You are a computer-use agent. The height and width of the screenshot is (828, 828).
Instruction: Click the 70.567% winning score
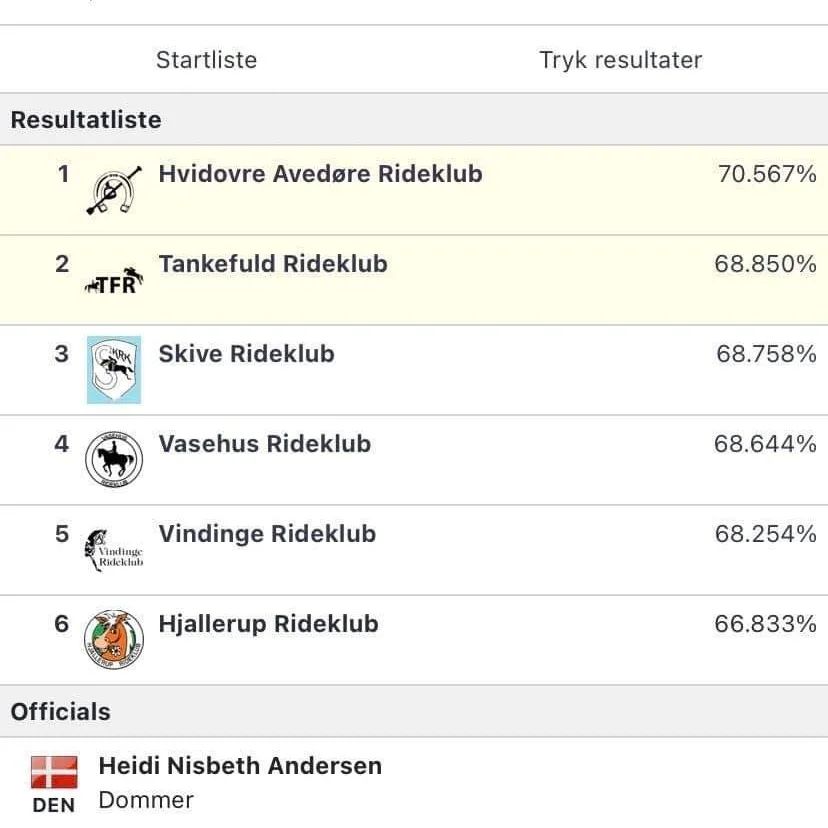(767, 174)
